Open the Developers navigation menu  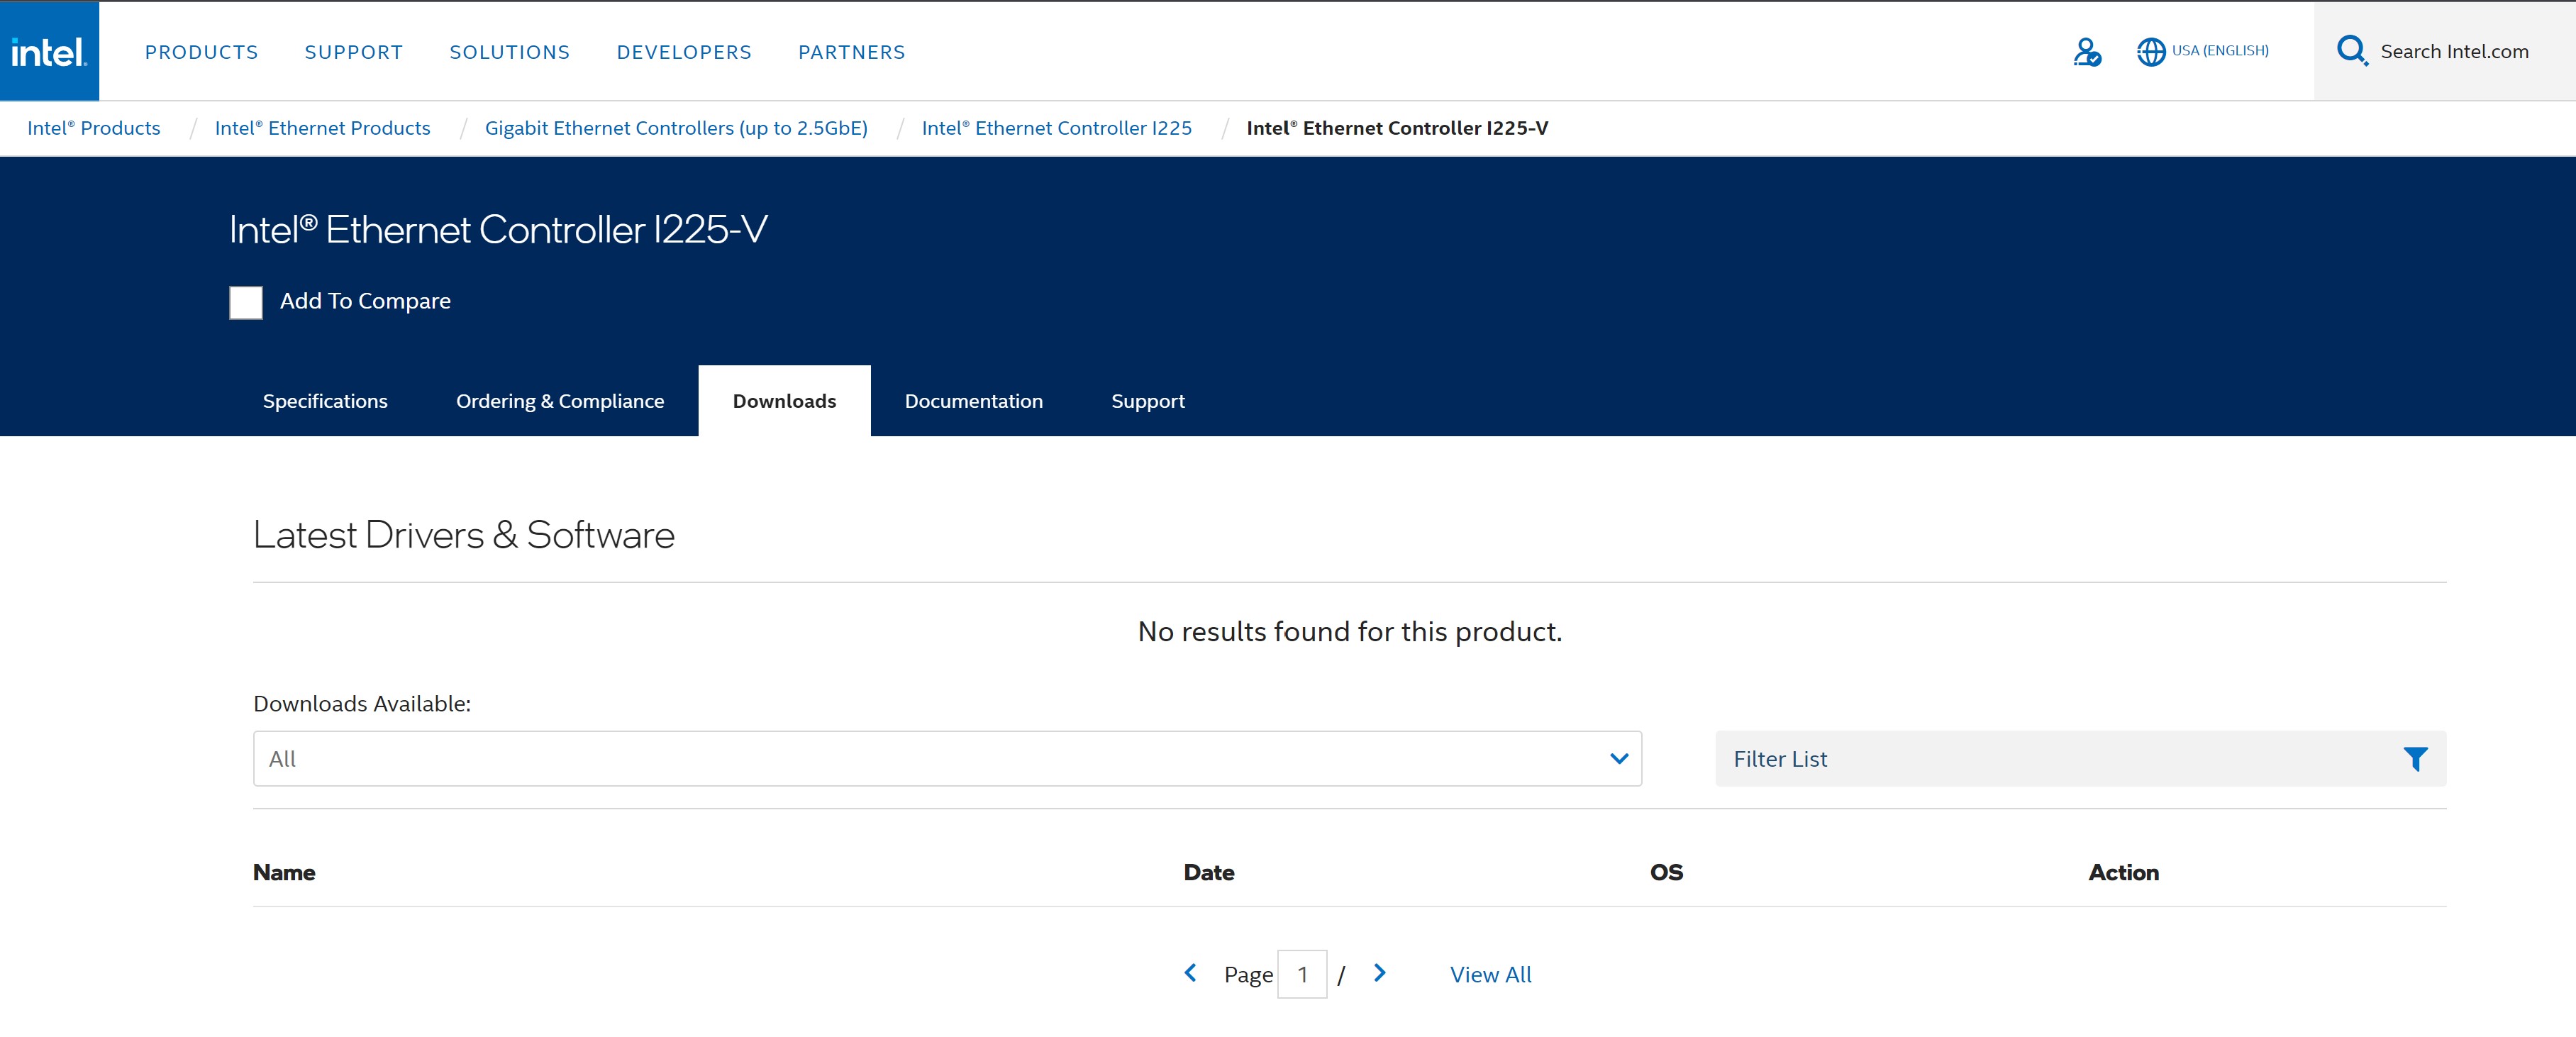tap(683, 52)
